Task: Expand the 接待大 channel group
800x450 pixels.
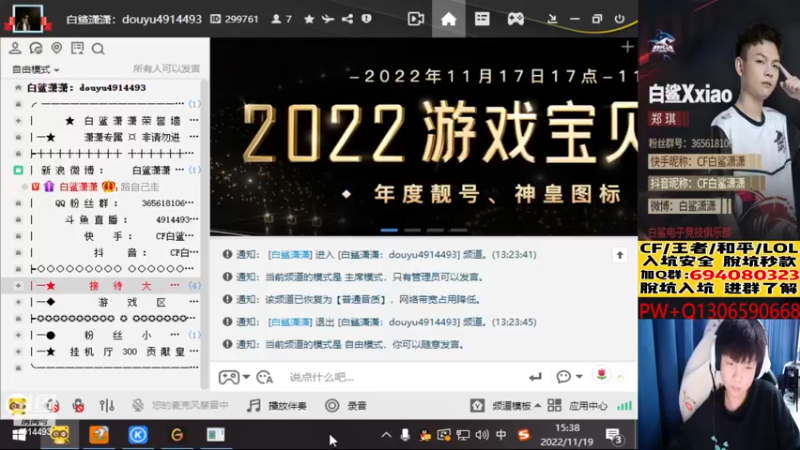Action: [18, 286]
